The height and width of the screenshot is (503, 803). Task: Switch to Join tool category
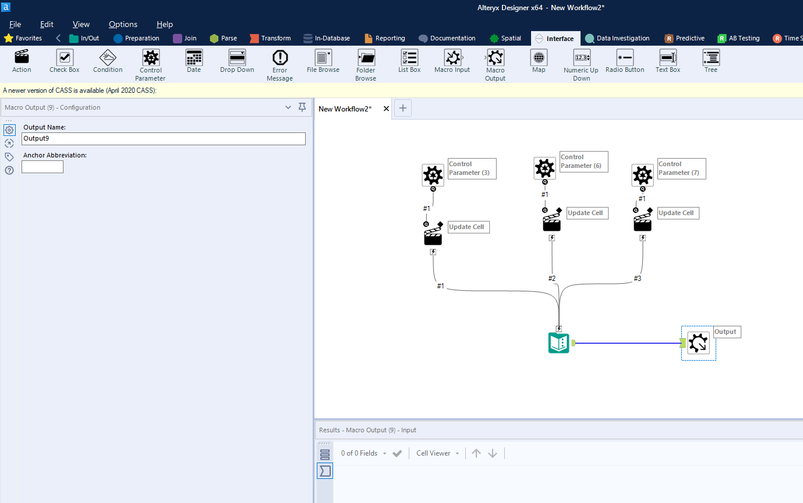[185, 38]
